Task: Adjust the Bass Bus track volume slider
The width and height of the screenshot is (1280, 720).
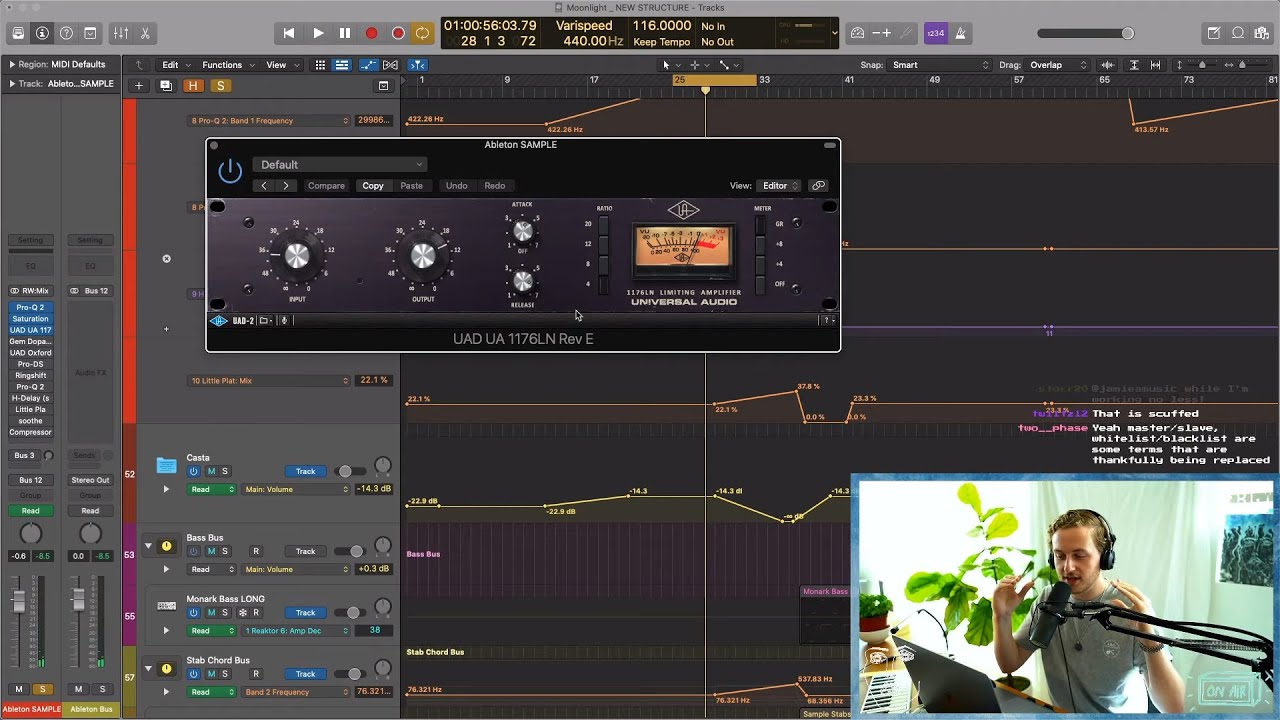Action: click(x=349, y=552)
